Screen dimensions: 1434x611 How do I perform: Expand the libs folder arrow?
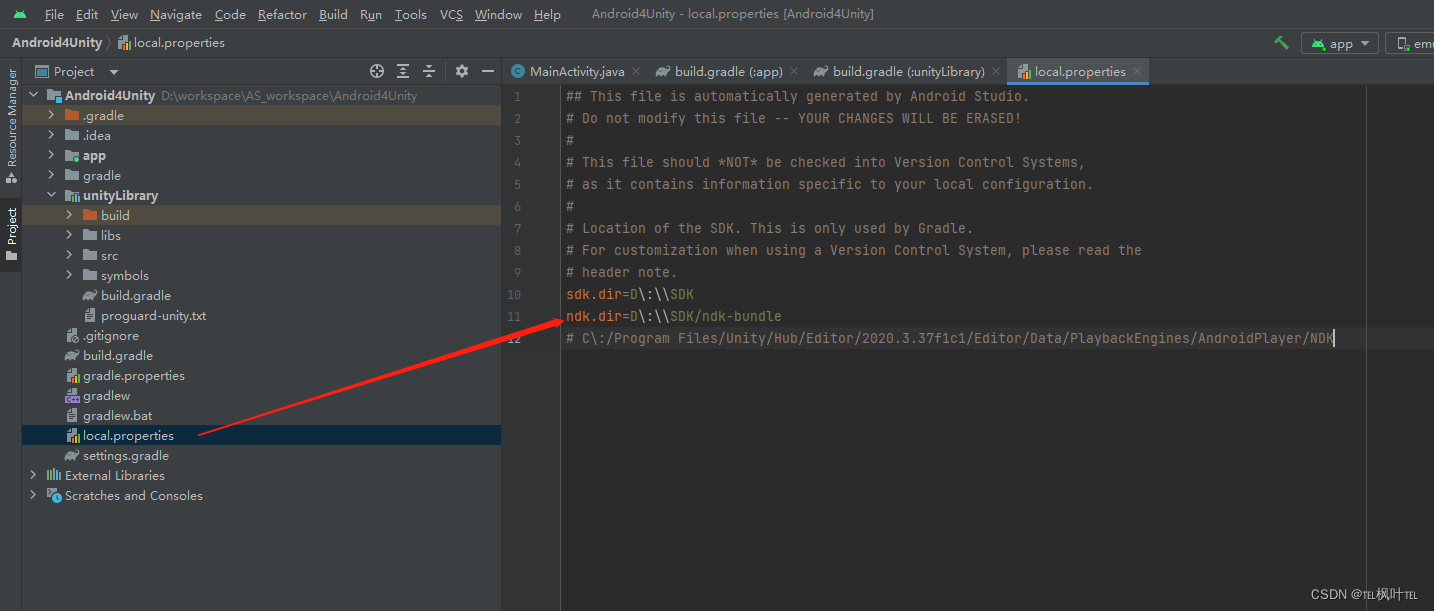[69, 235]
